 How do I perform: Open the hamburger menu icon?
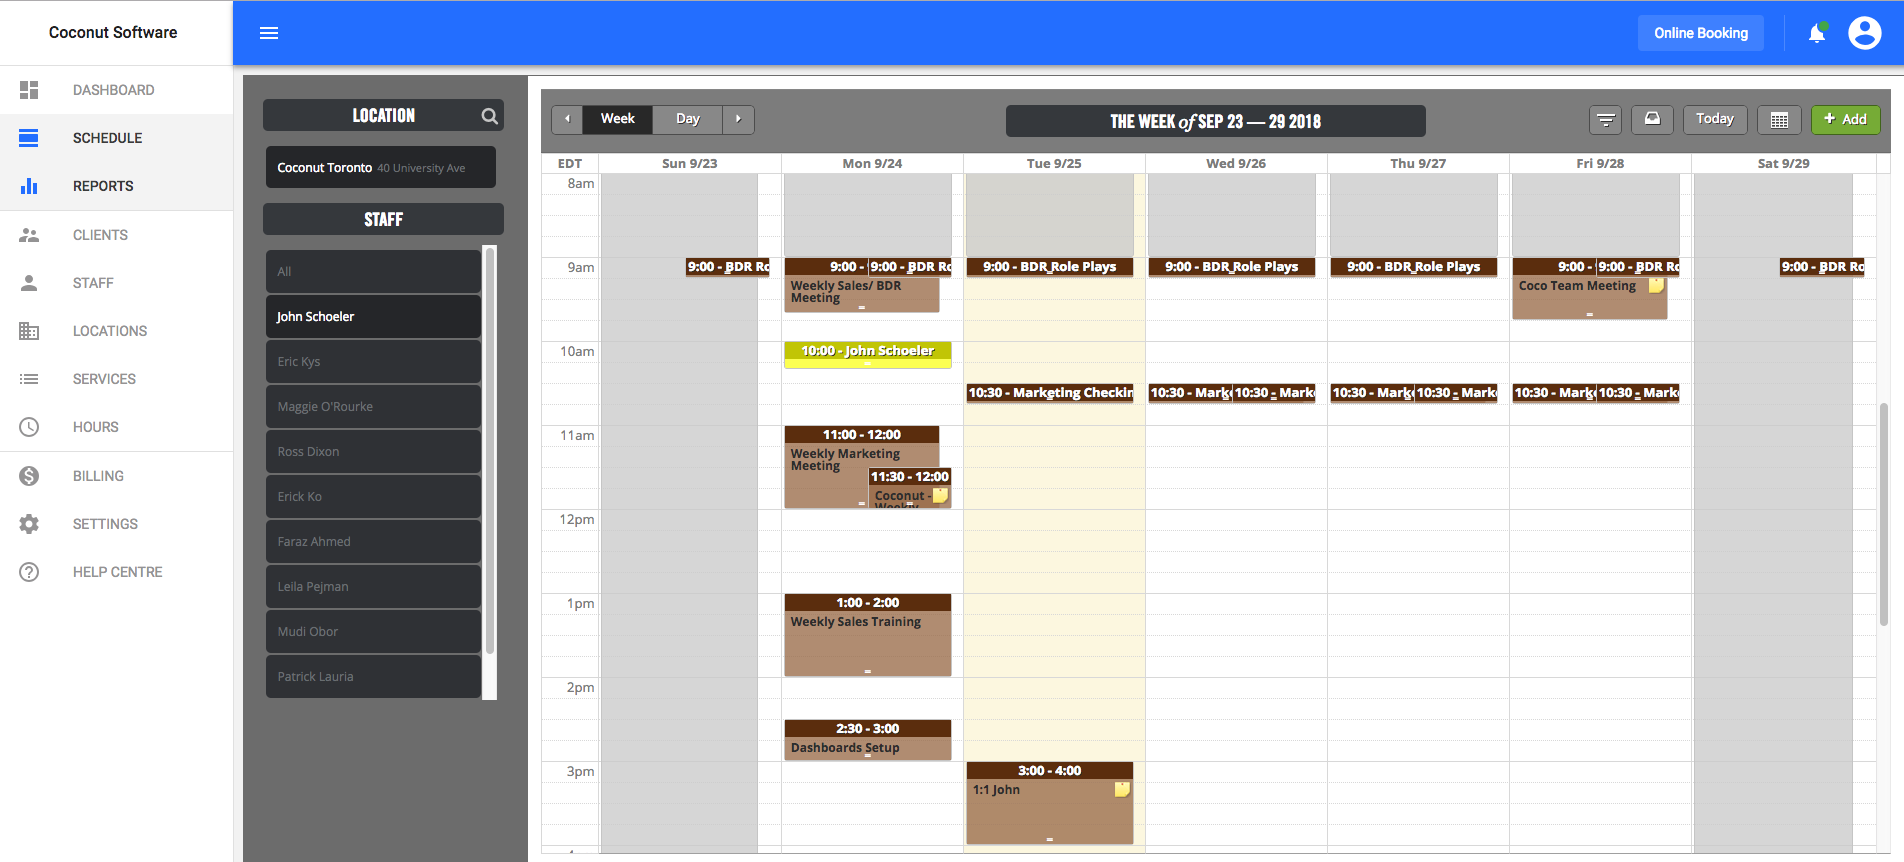[268, 33]
